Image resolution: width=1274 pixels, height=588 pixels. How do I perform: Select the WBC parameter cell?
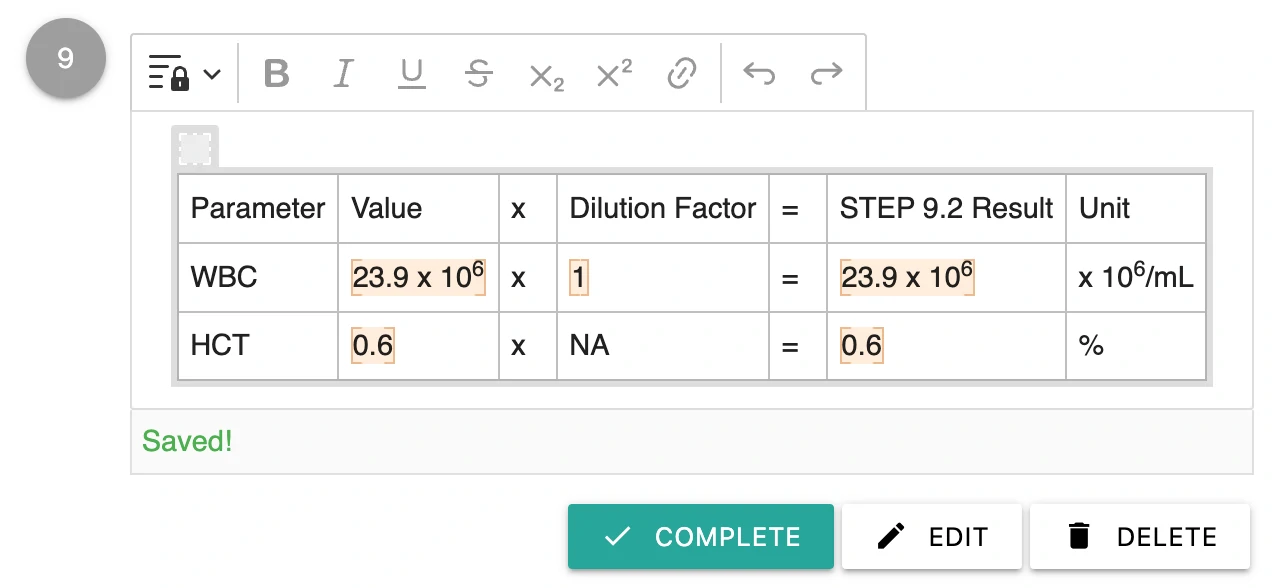(258, 277)
